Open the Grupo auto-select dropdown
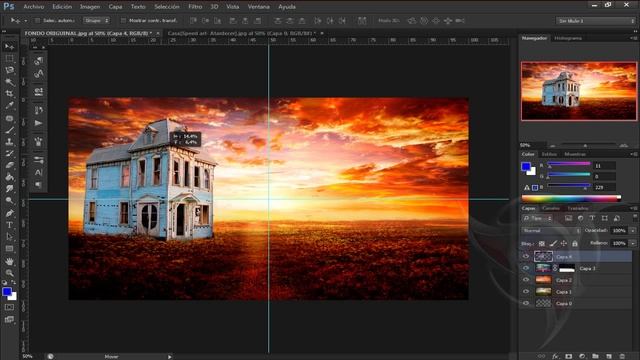Viewport: 640px width, 360px height. 96,20
